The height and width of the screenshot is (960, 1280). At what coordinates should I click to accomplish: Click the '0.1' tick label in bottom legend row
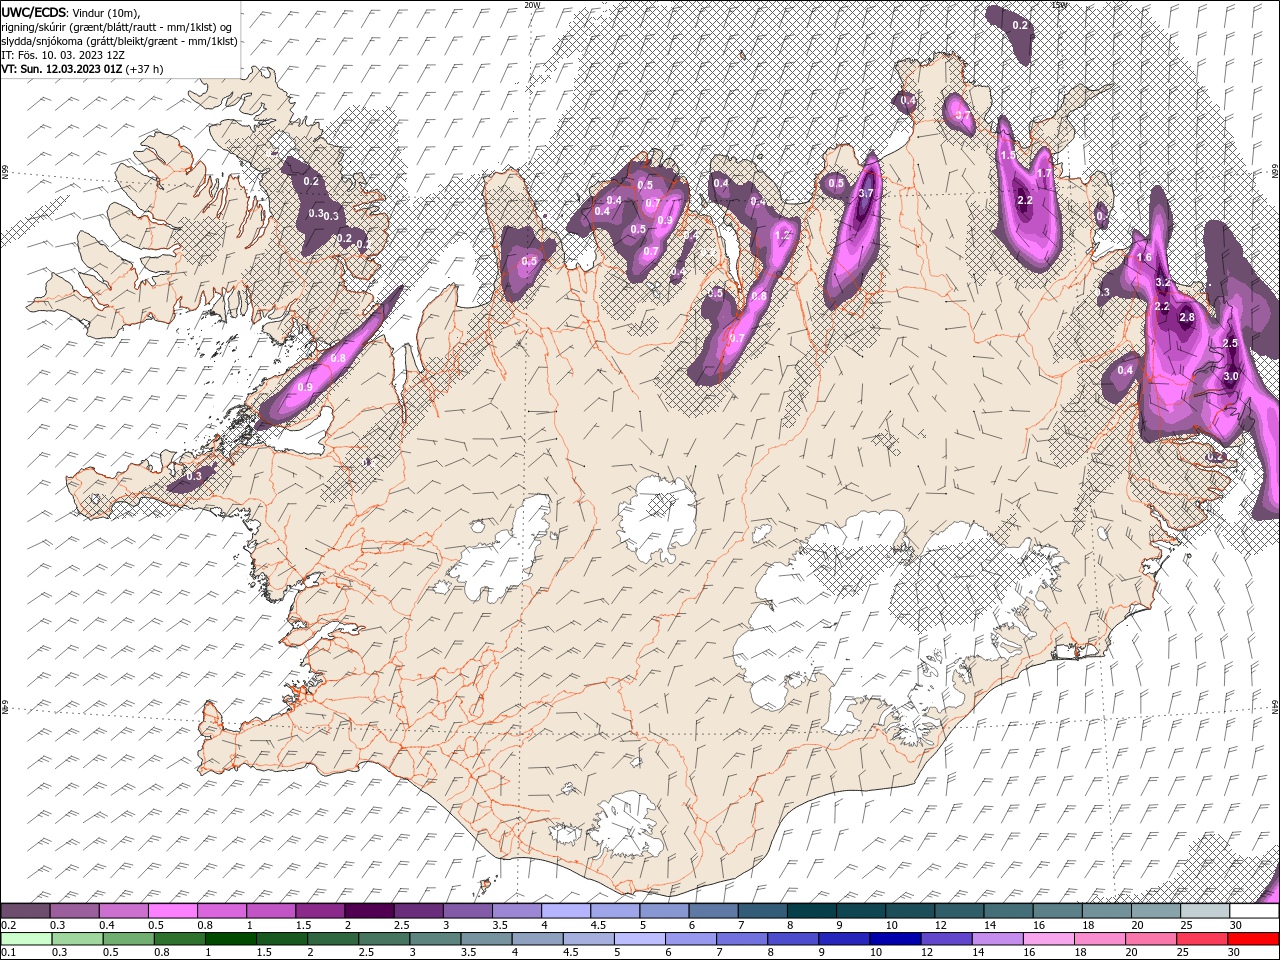8,952
